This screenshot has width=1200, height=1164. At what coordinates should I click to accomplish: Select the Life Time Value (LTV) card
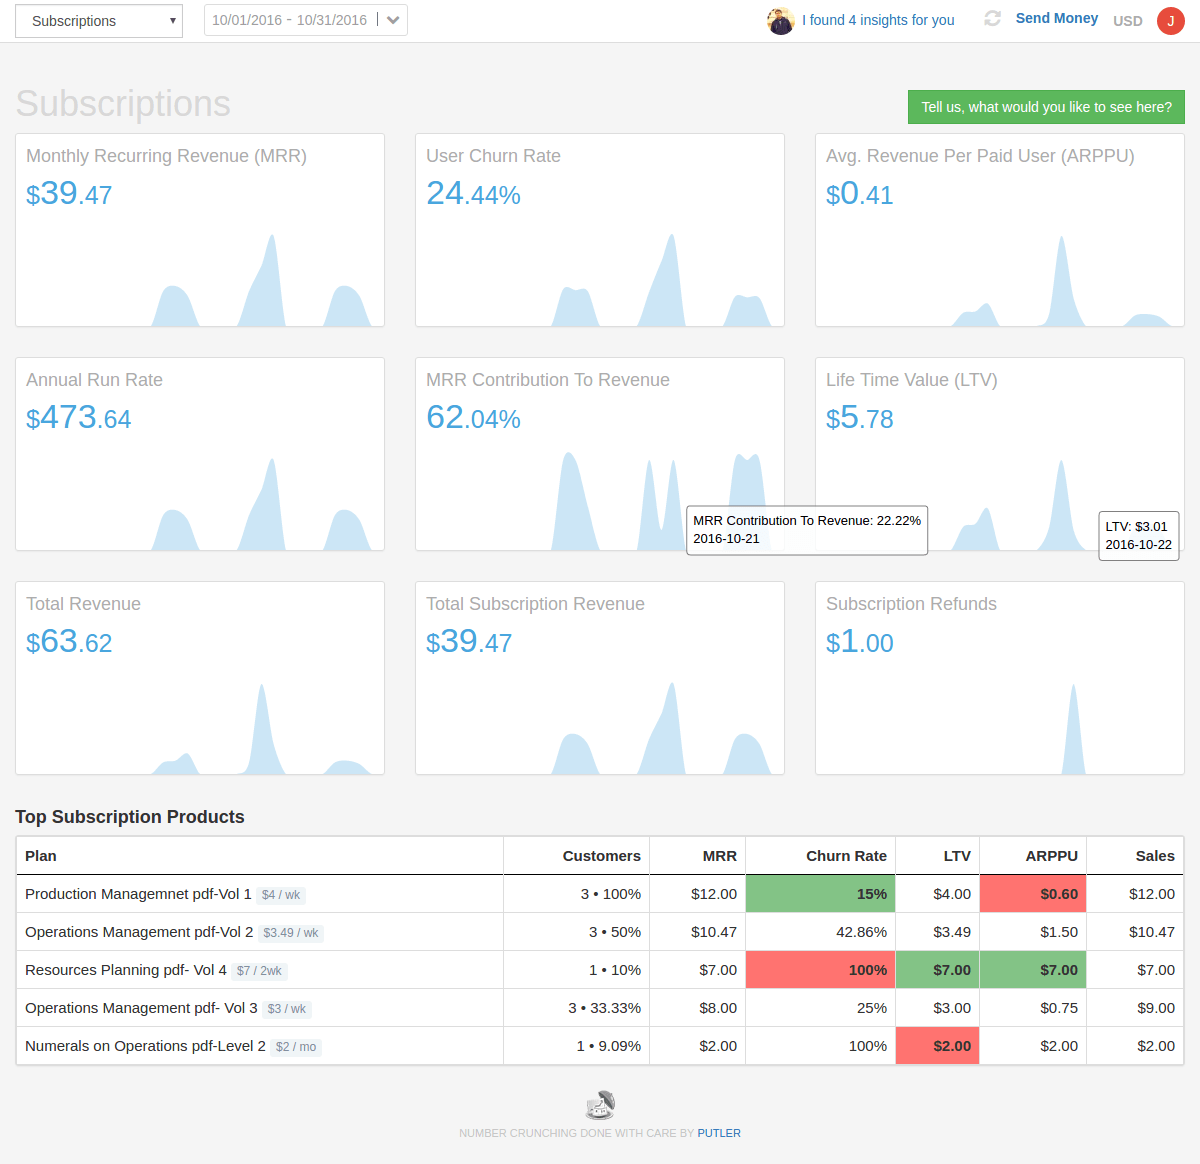tap(1000, 420)
